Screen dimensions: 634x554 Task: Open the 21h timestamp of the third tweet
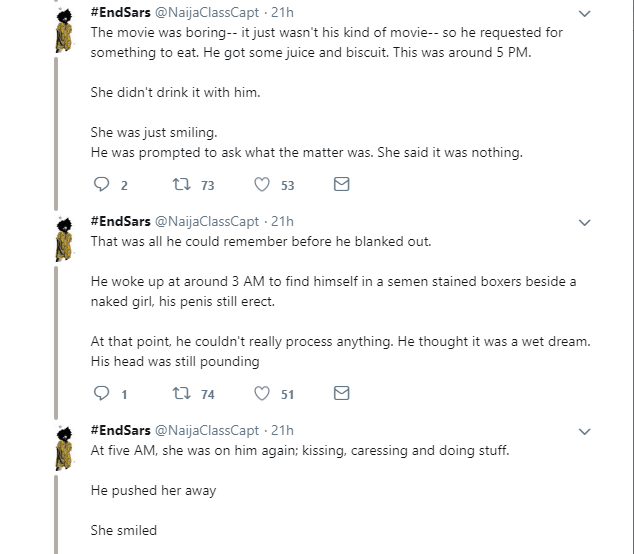pos(283,431)
